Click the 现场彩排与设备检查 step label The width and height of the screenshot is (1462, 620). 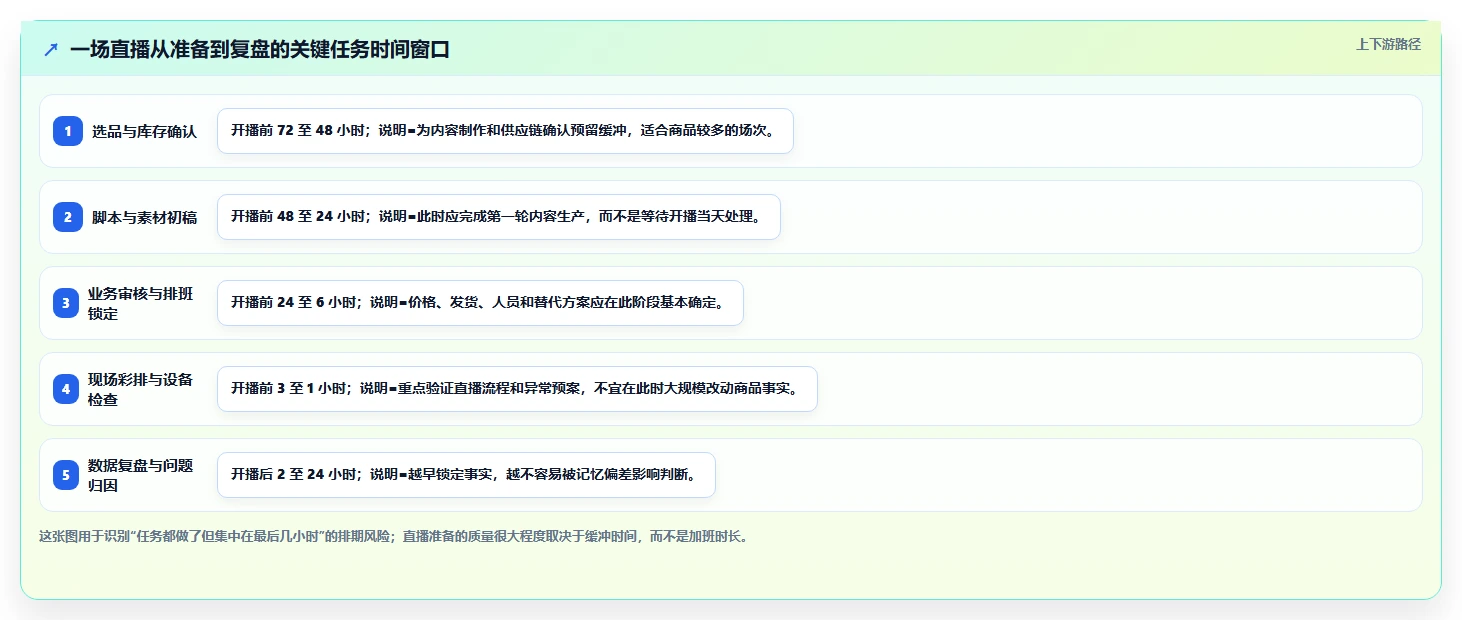click(x=141, y=389)
